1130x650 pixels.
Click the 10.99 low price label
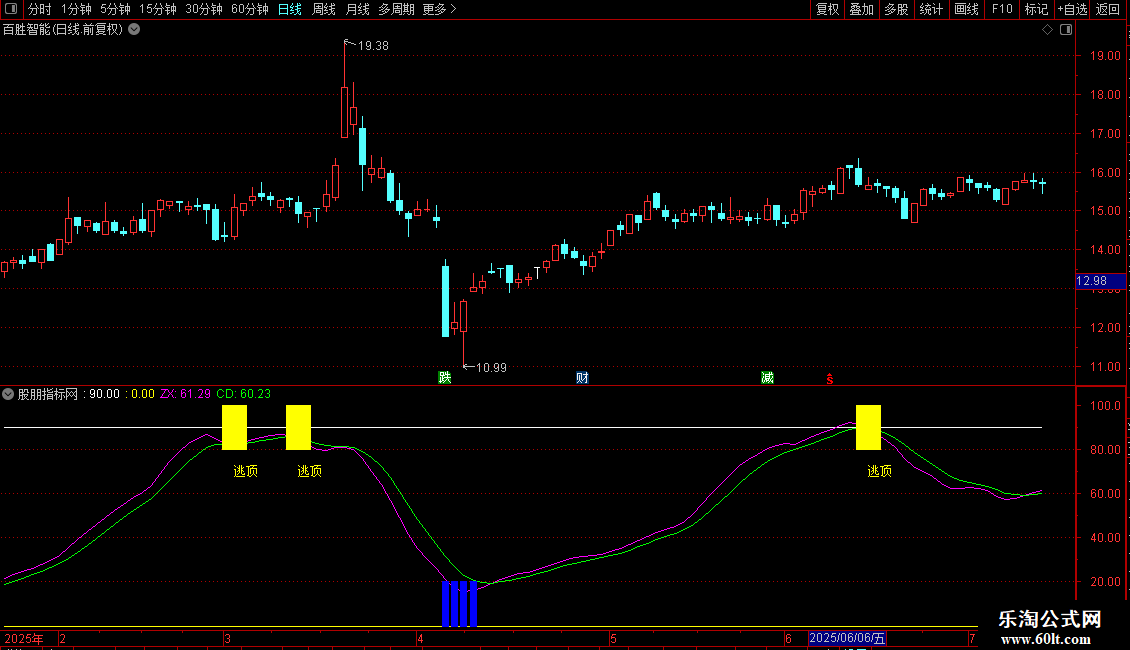(x=491, y=368)
